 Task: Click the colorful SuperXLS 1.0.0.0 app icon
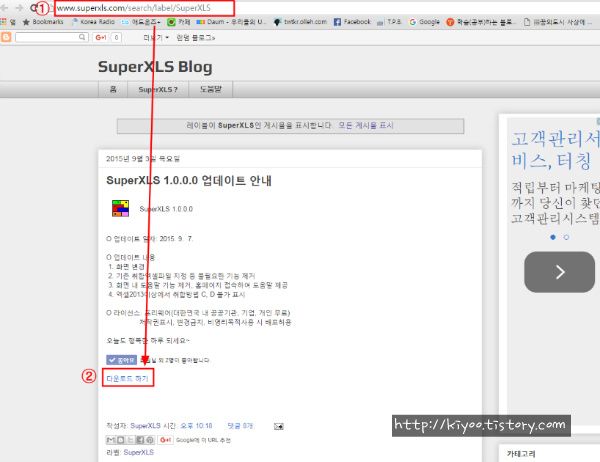(x=120, y=208)
